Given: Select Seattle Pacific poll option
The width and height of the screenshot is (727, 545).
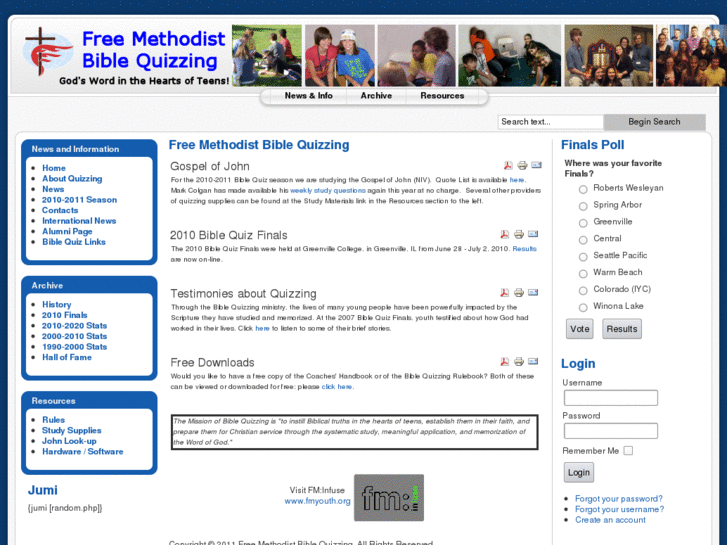Looking at the screenshot, I should [x=583, y=257].
